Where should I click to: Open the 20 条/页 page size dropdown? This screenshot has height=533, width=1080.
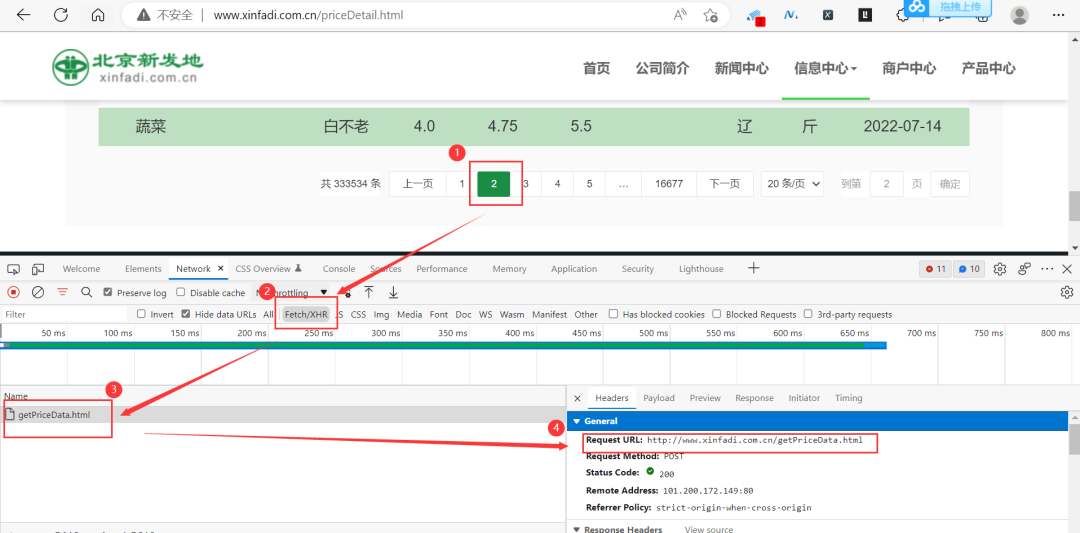point(792,184)
